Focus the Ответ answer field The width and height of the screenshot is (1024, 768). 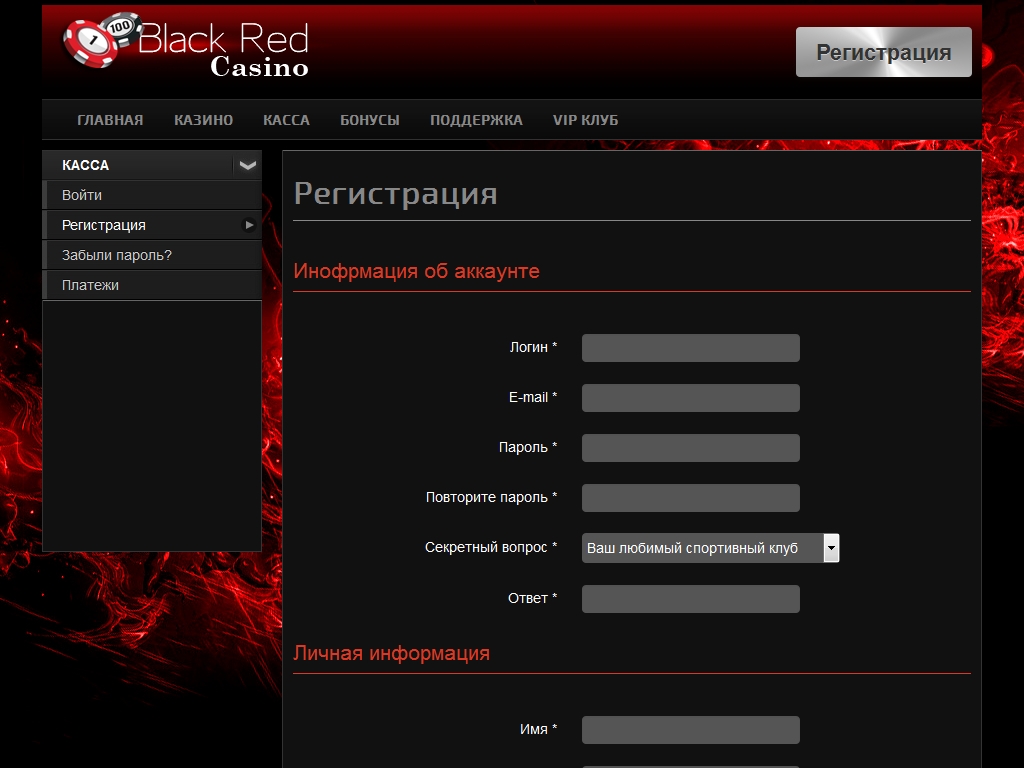pos(690,599)
